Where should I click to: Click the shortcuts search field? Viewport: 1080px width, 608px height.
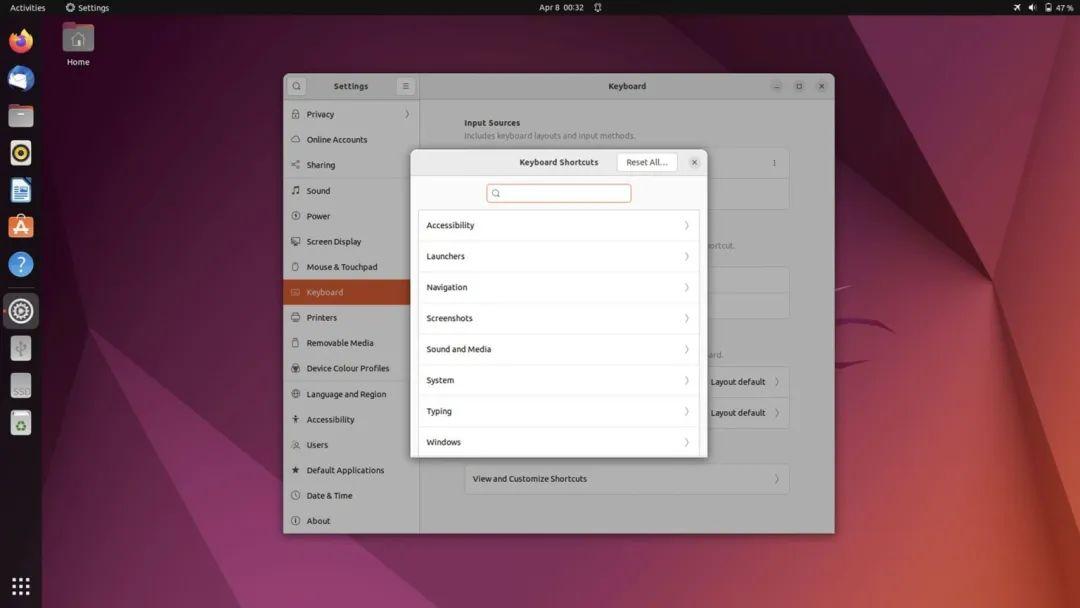[558, 192]
